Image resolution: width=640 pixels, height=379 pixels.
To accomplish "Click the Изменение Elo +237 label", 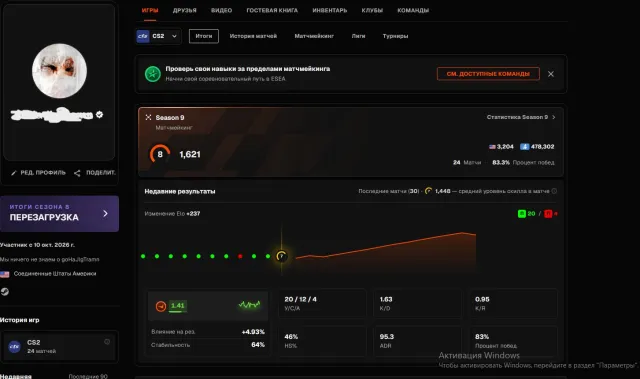I will tap(172, 214).
